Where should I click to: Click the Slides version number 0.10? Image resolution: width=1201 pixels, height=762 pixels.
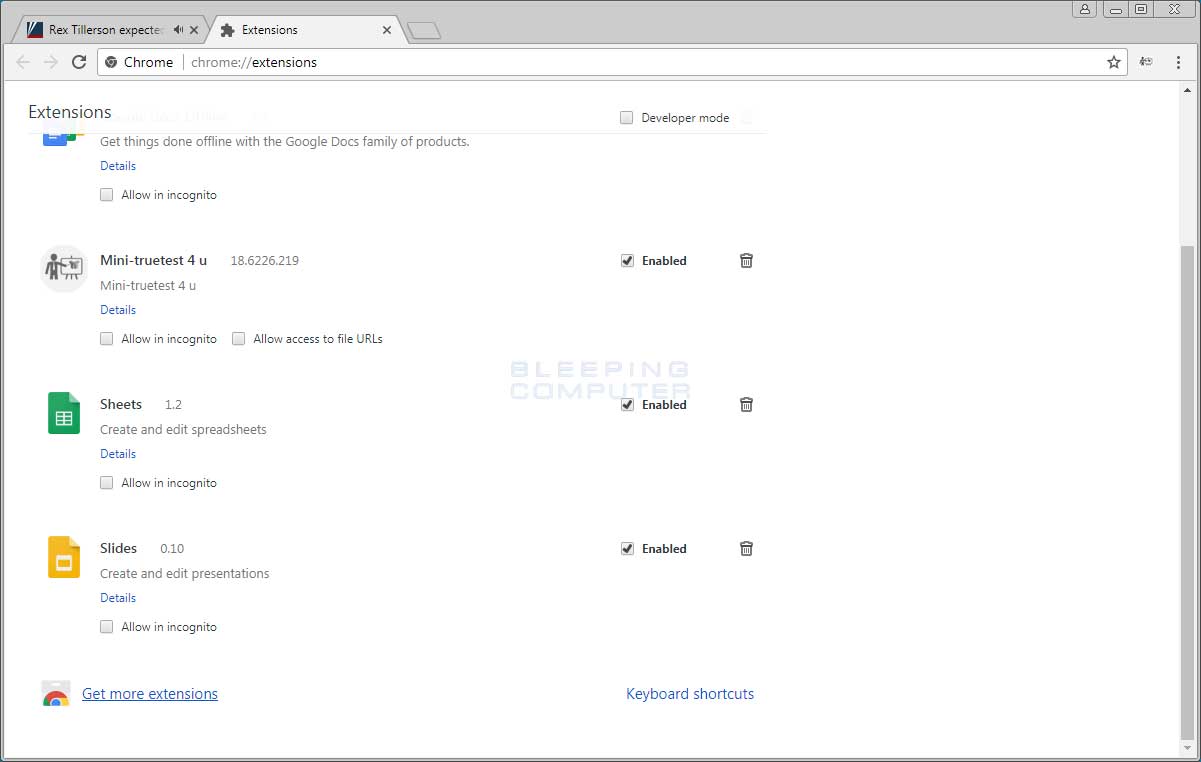[x=172, y=549]
